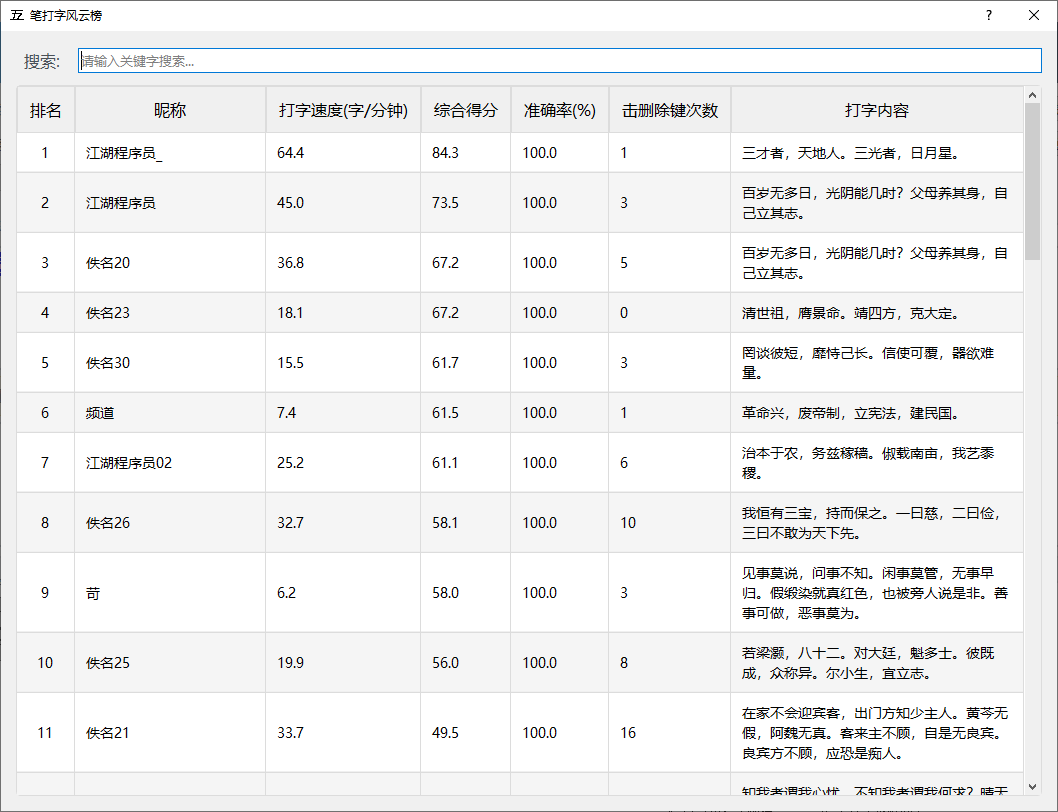Click the 频道 nickname cell

[100, 413]
